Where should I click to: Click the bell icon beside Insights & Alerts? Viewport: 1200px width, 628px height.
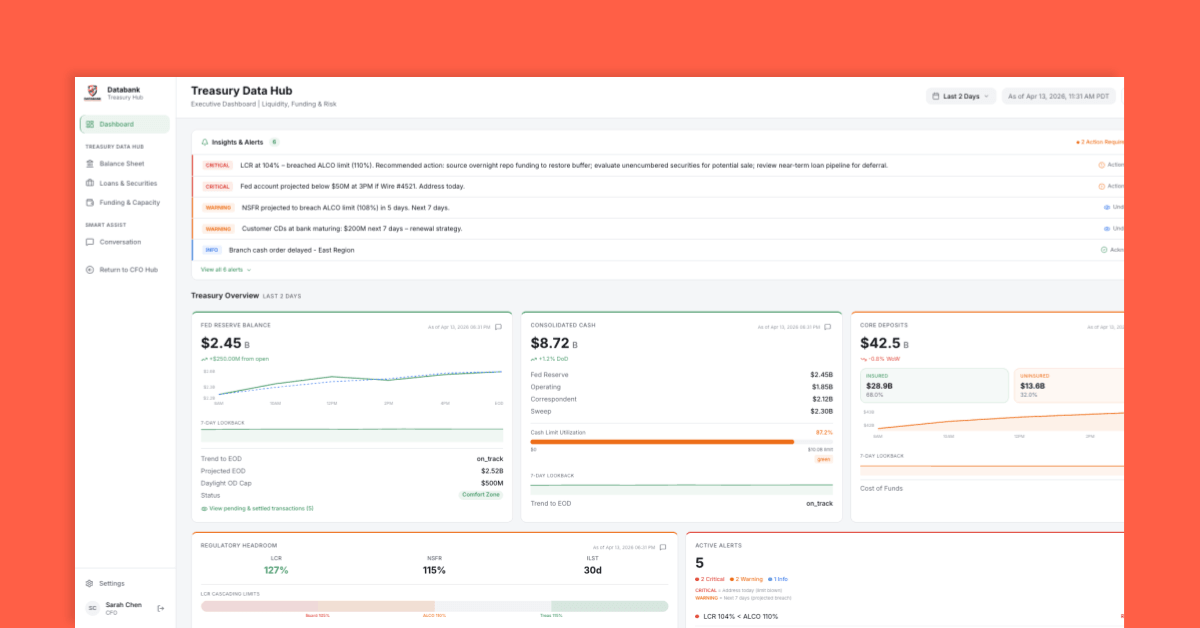[x=204, y=142]
